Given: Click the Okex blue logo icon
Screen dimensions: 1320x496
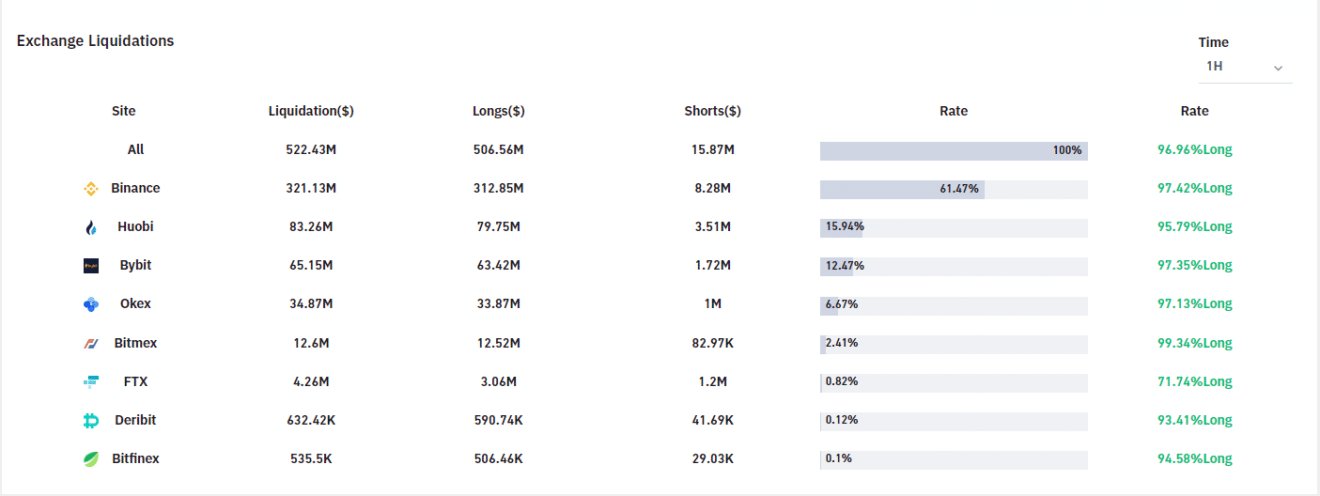Looking at the screenshot, I should (x=91, y=304).
